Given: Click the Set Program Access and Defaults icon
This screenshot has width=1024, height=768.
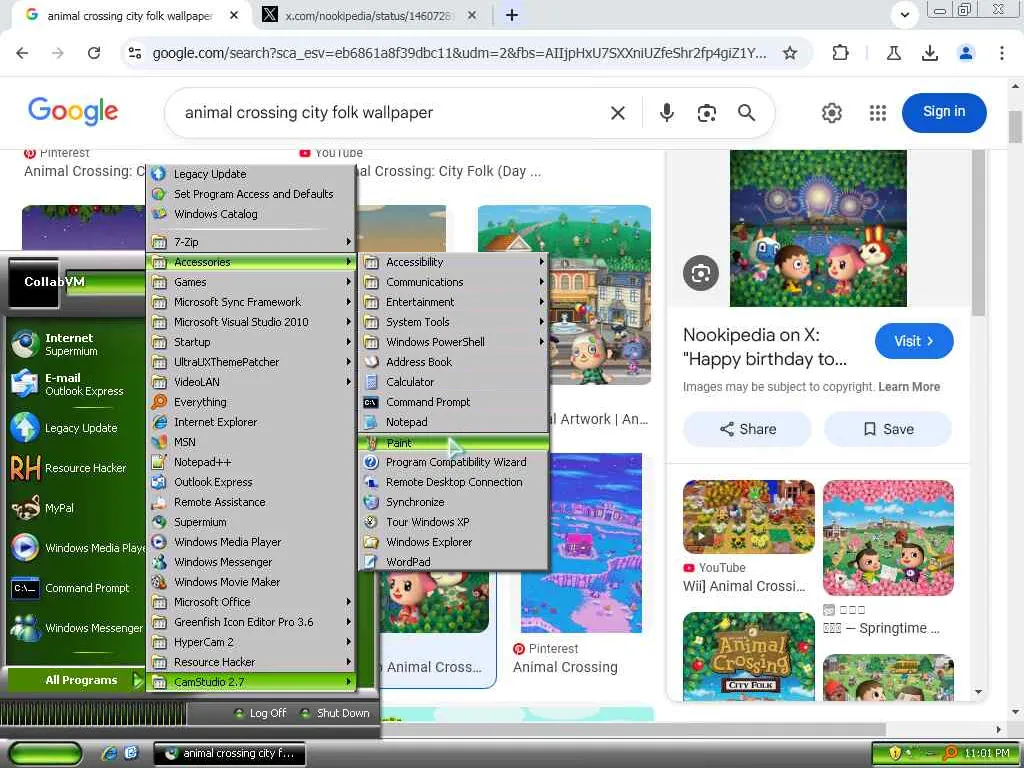Looking at the screenshot, I should 159,194.
